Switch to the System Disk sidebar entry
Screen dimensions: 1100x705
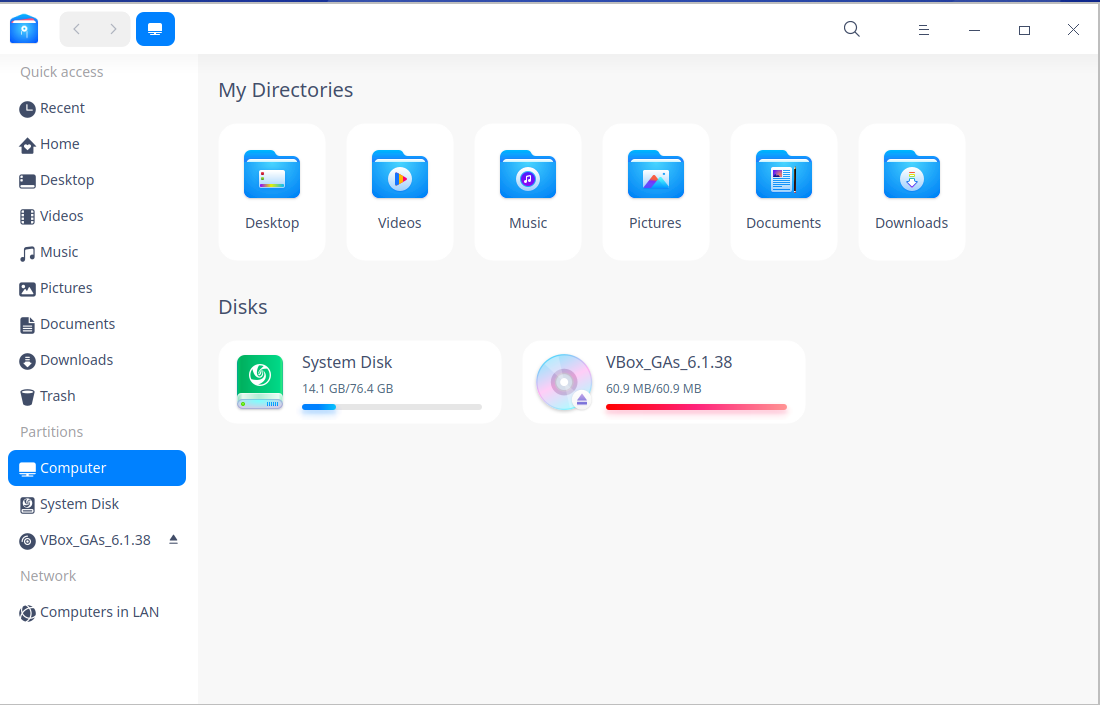78,504
